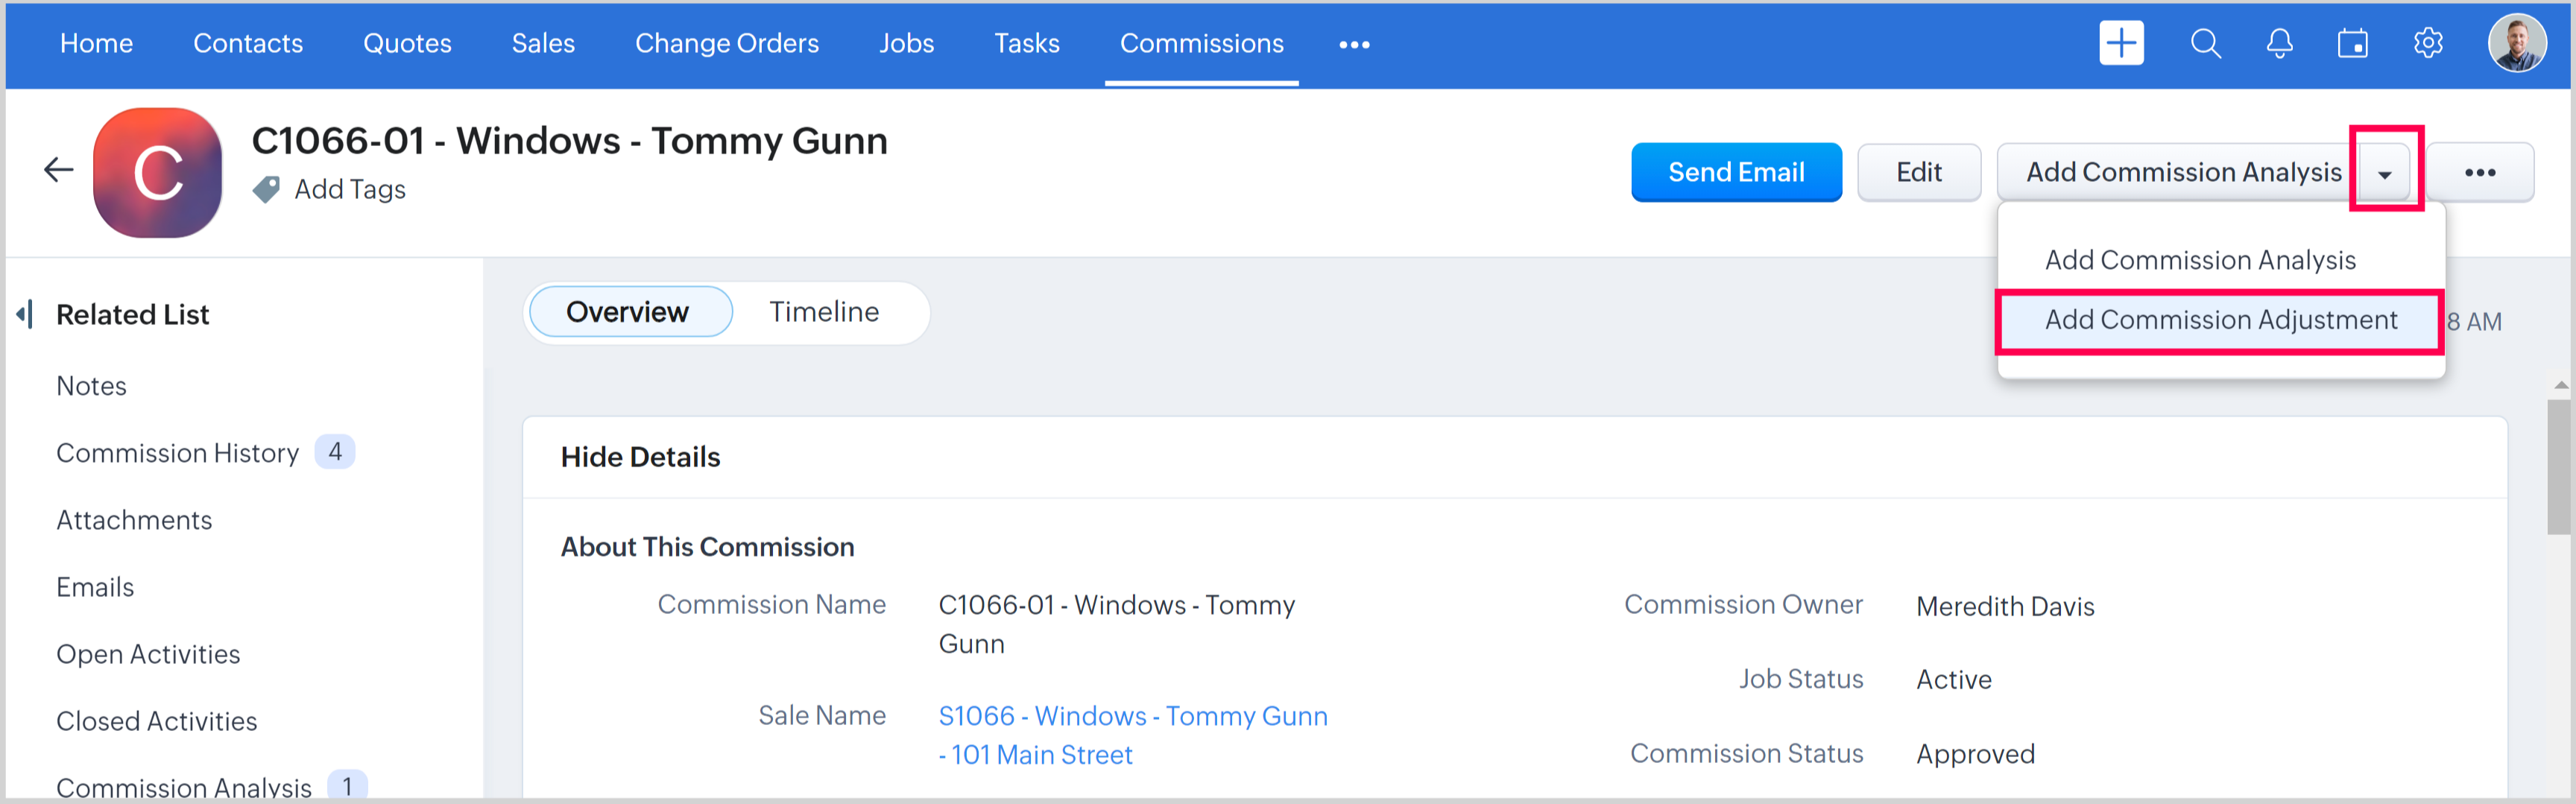
Task: Open notifications bell icon
Action: (x=2279, y=43)
